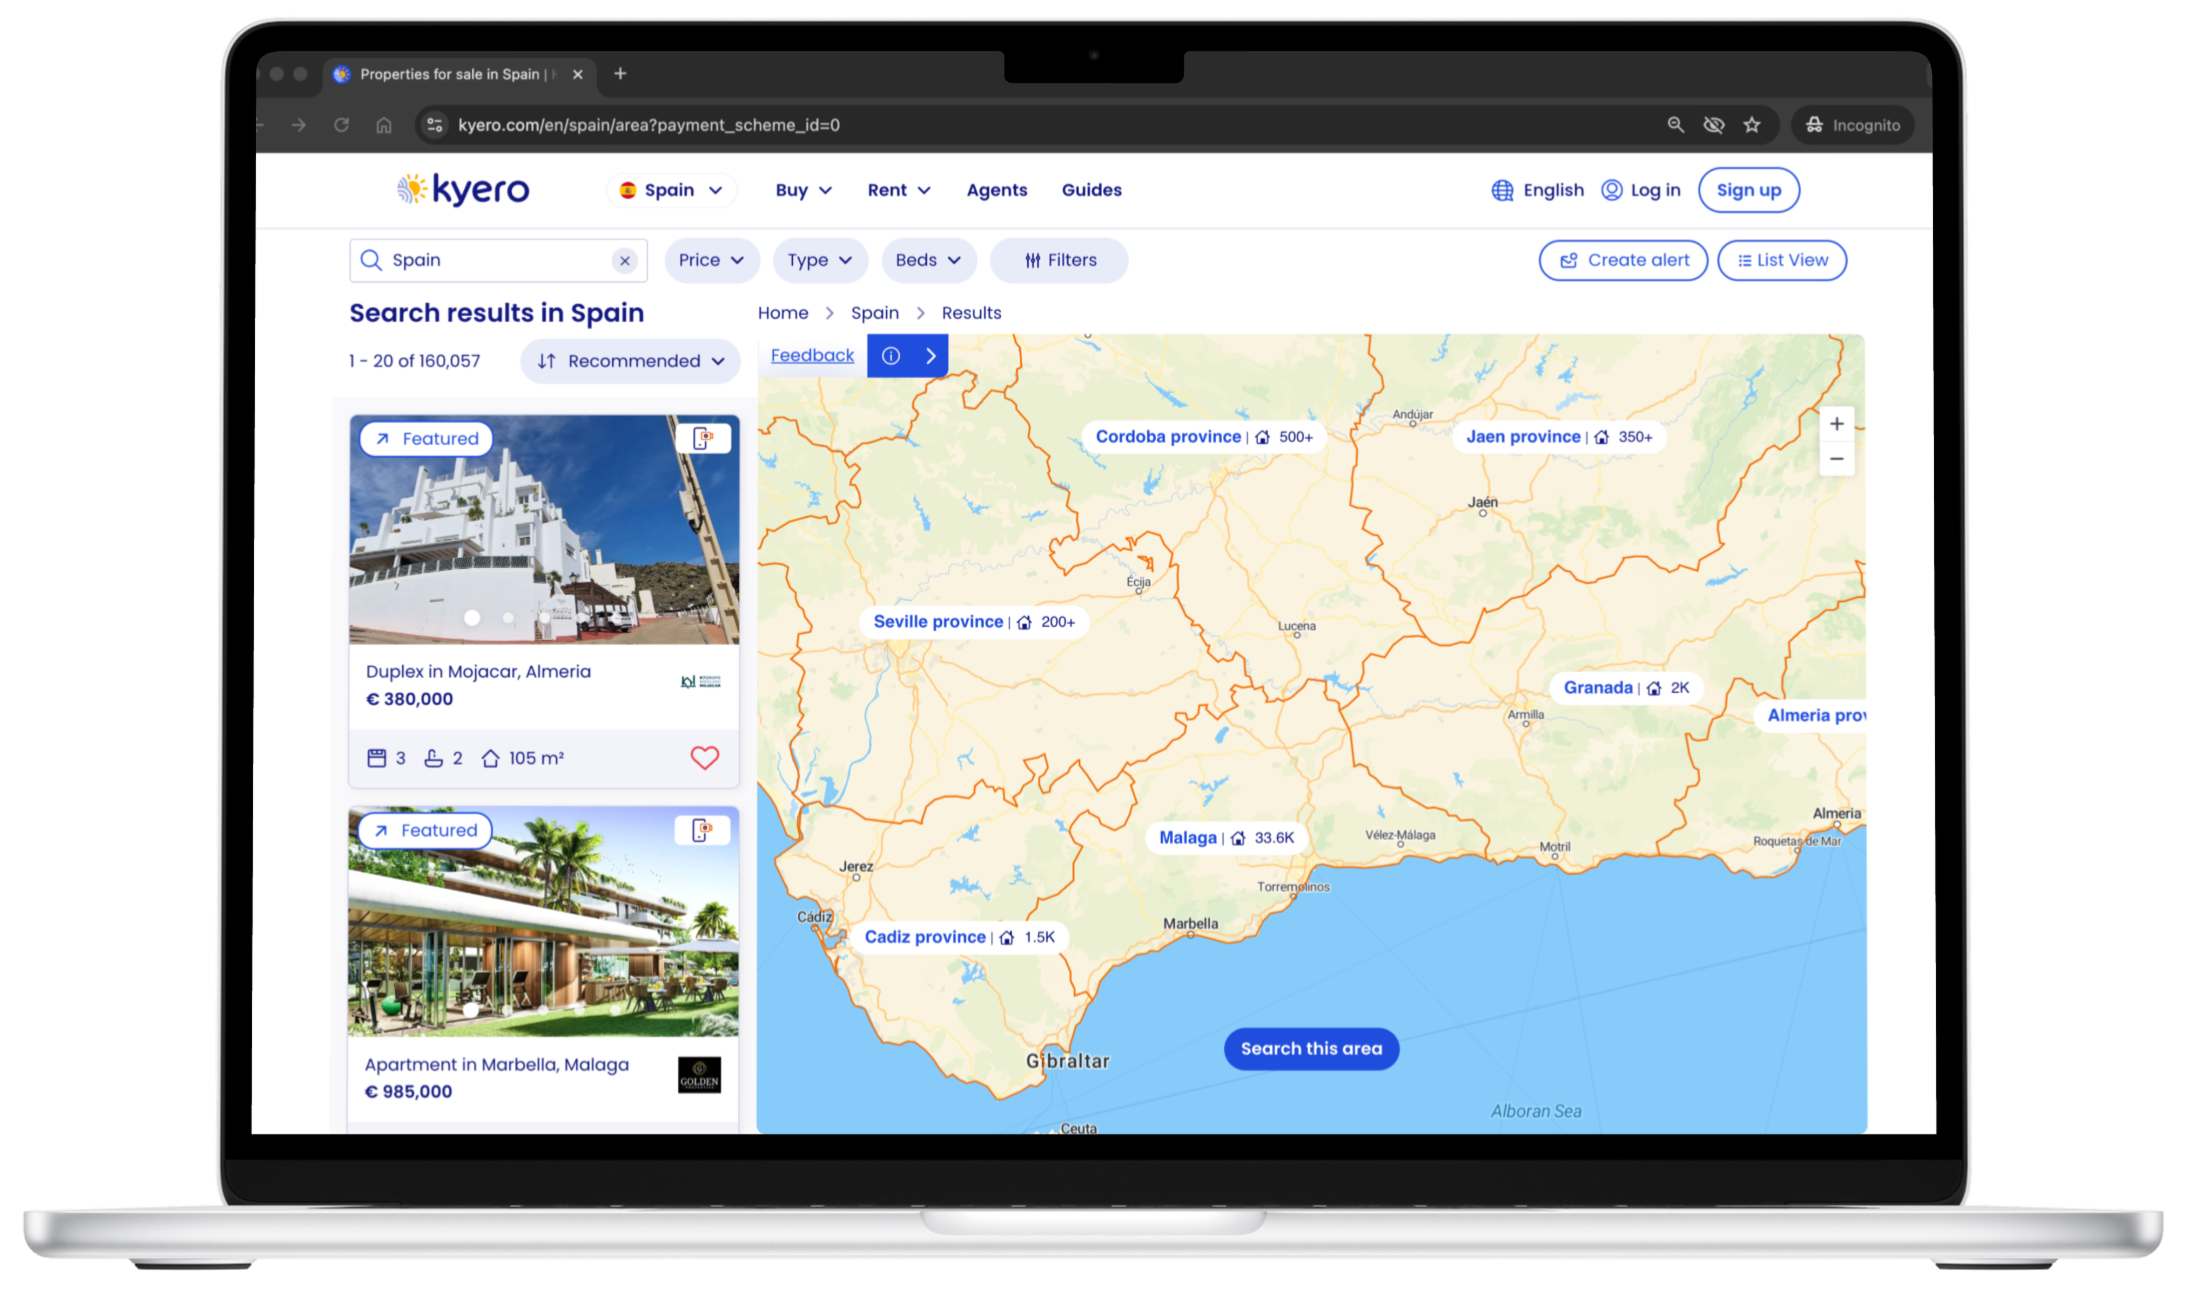
Task: Clear the Spain search field text
Action: (x=625, y=261)
